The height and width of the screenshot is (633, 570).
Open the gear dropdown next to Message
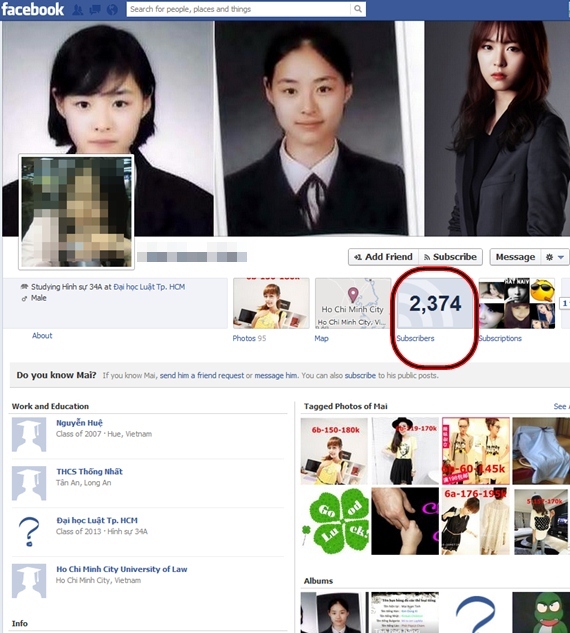[555, 257]
